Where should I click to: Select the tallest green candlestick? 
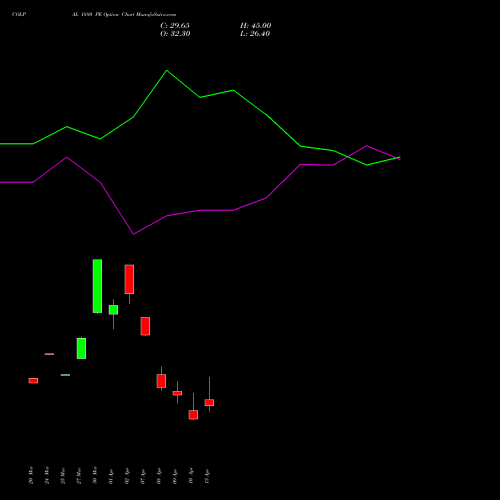[97, 286]
